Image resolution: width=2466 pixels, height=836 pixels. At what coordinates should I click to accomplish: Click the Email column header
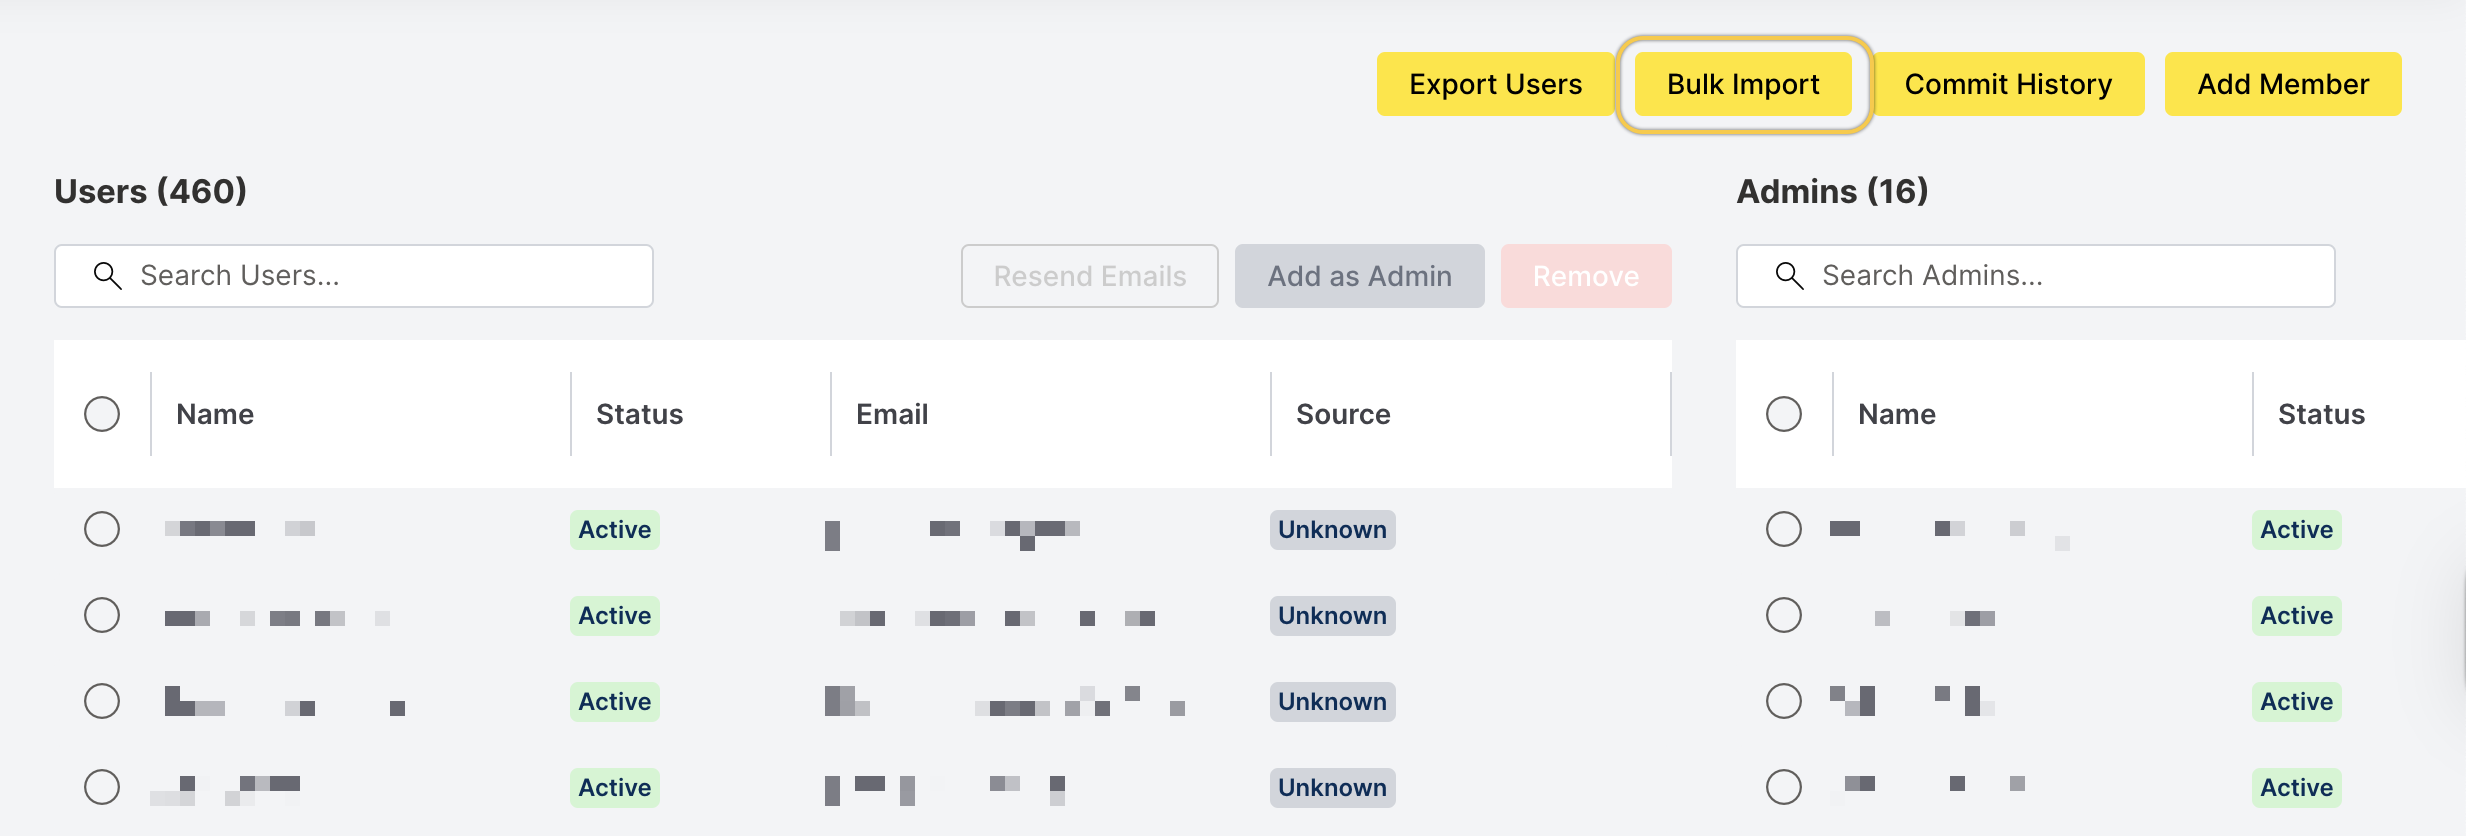[892, 414]
